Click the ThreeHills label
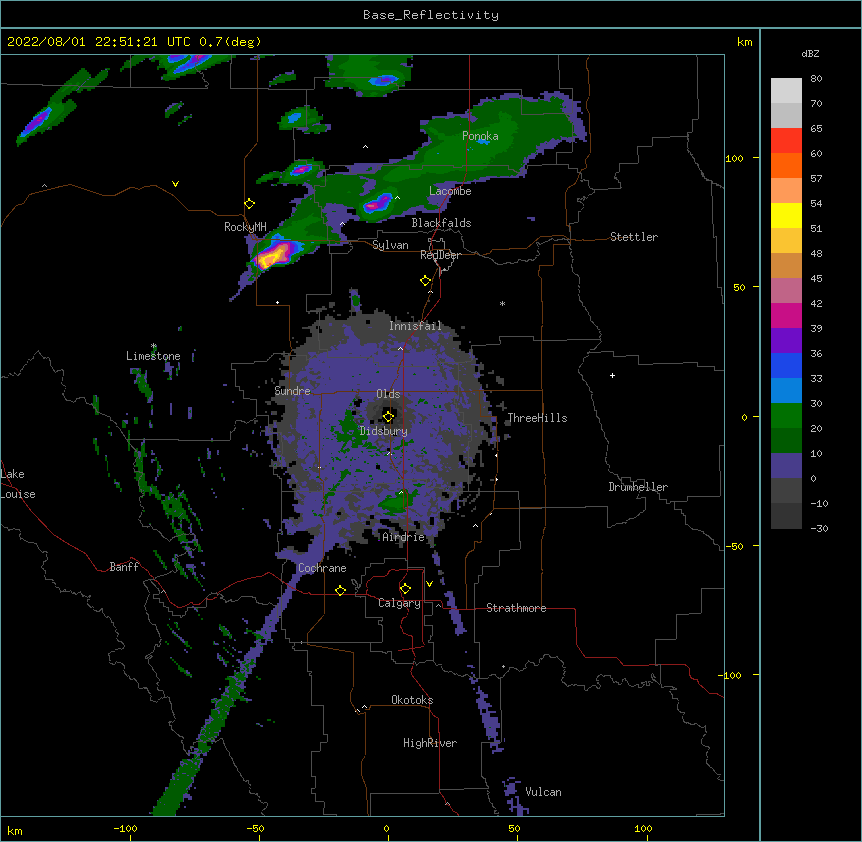862x842 pixels. click(x=537, y=418)
